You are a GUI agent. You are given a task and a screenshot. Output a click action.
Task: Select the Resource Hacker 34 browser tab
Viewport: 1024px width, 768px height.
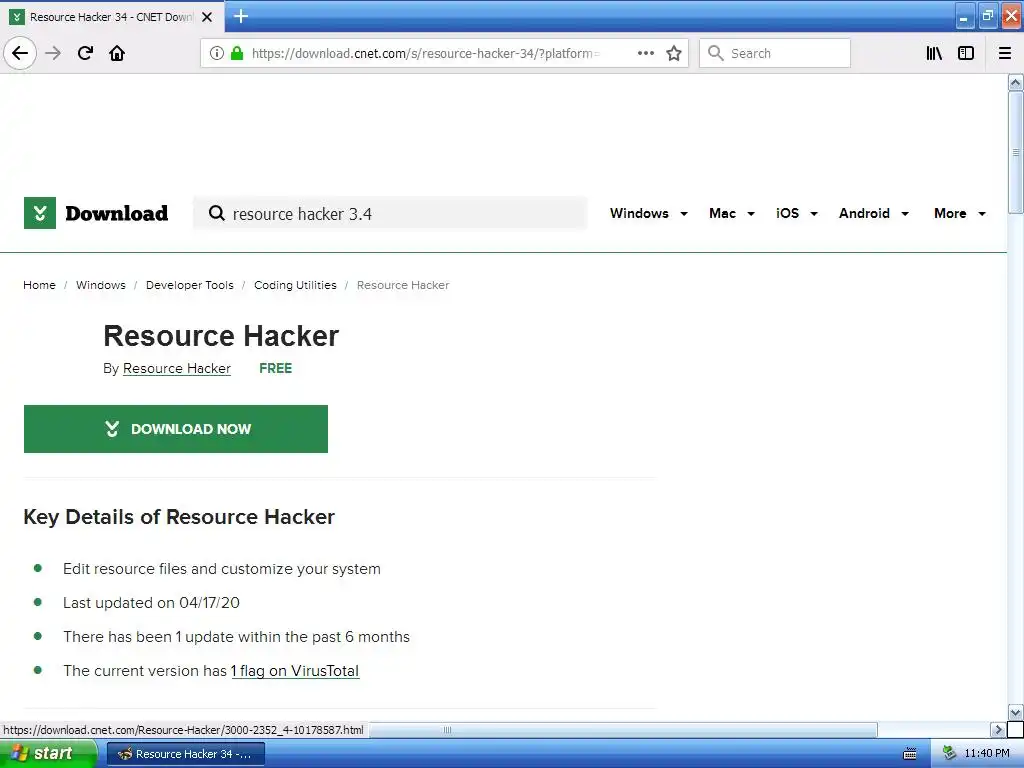(112, 17)
